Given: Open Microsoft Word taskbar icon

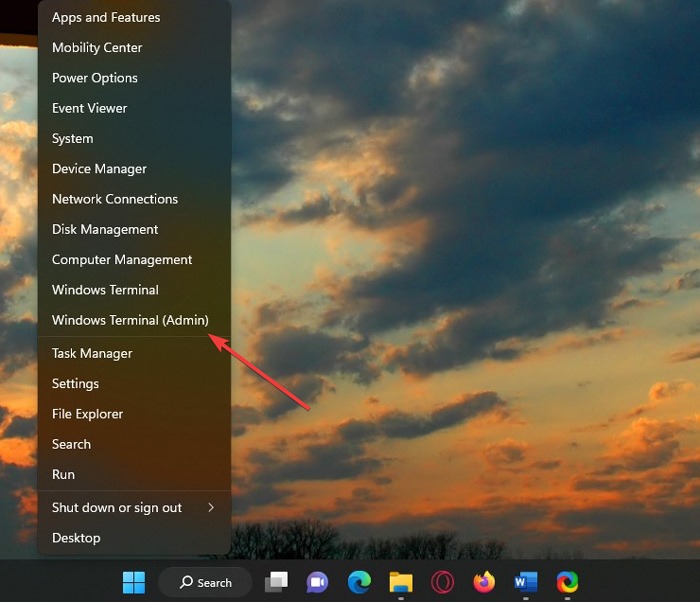Looking at the screenshot, I should (x=525, y=582).
